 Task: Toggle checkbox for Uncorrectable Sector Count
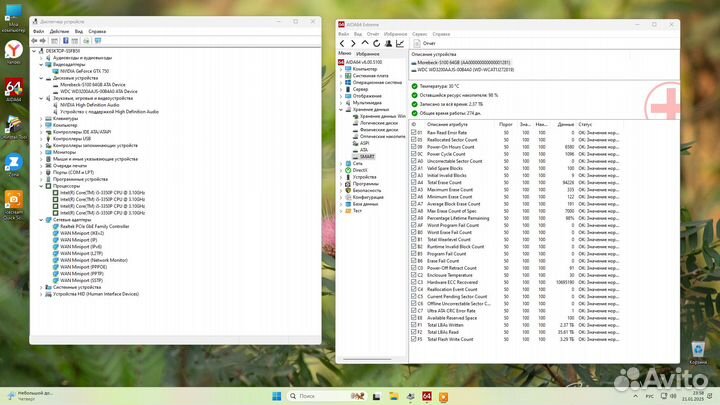pyautogui.click(x=413, y=161)
